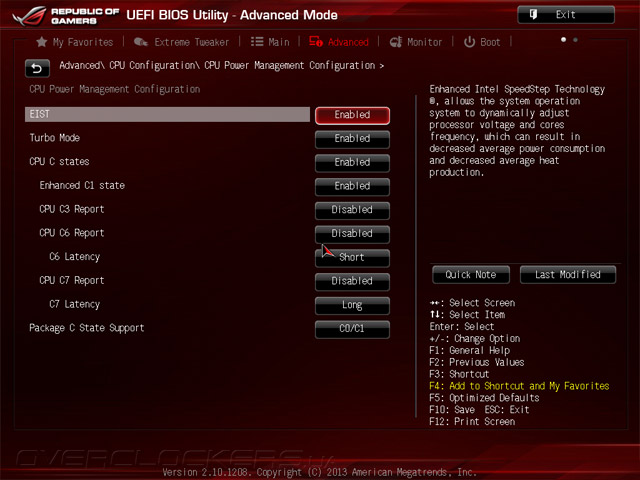Image resolution: width=640 pixels, height=480 pixels.
Task: Open the C6 Latency Short dropdown
Action: click(352, 258)
